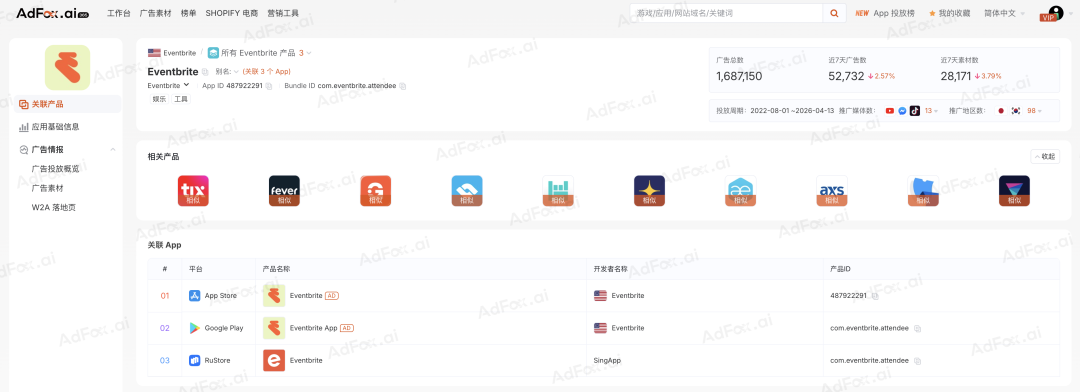Click the 近7天素材数 value 28,171
1080x392 pixels.
point(956,76)
